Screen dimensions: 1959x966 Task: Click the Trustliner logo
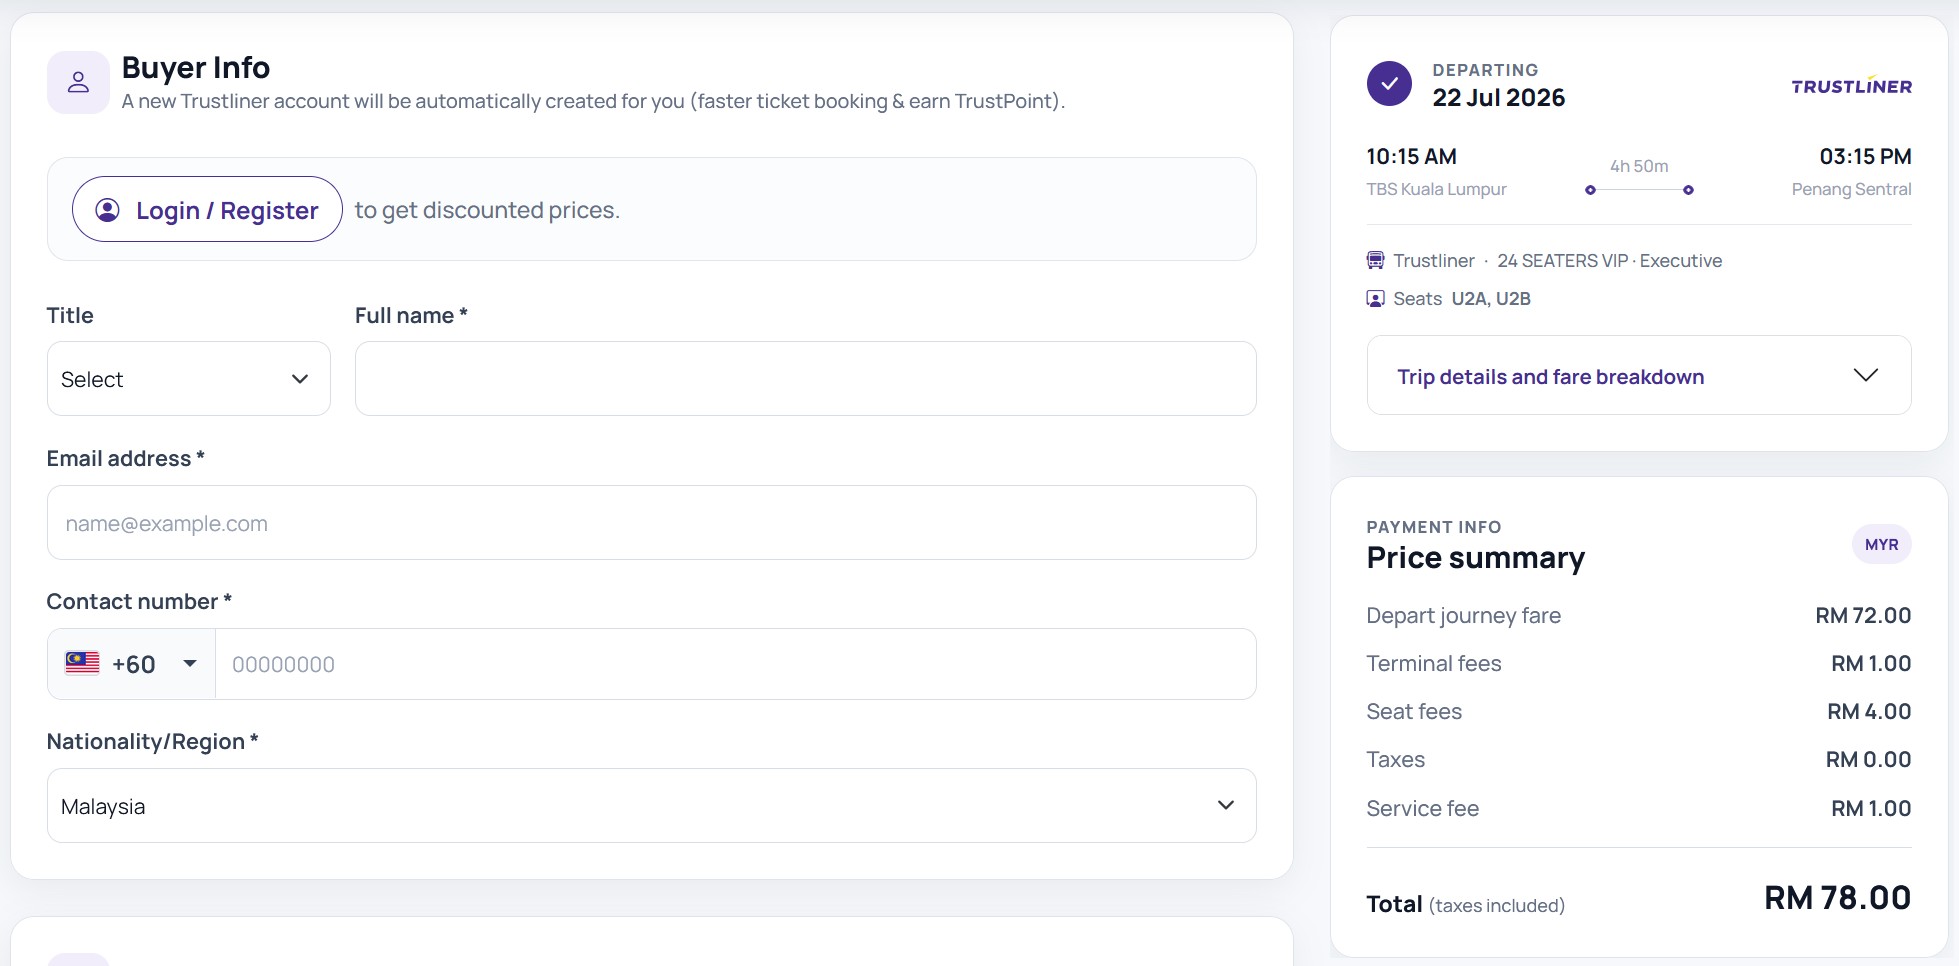(x=1851, y=85)
